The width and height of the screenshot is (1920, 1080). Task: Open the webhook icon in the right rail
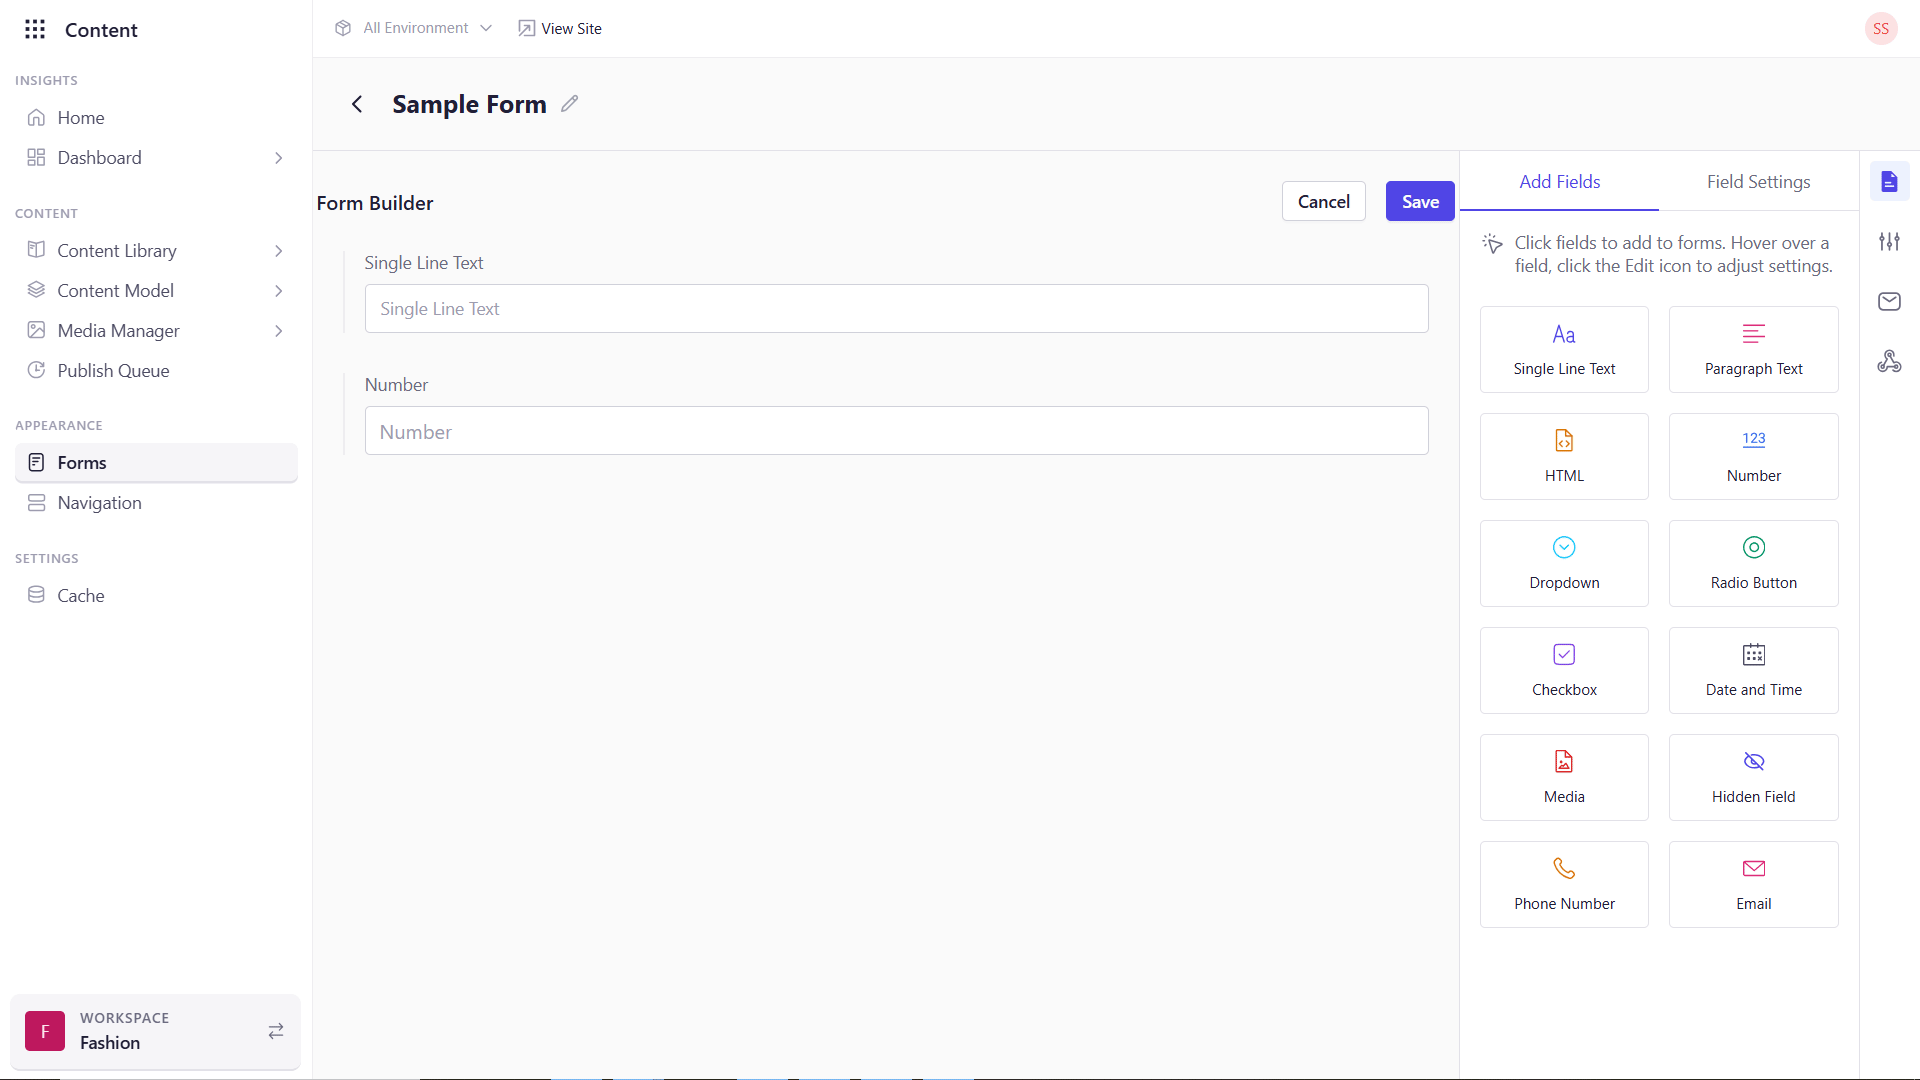(1889, 361)
